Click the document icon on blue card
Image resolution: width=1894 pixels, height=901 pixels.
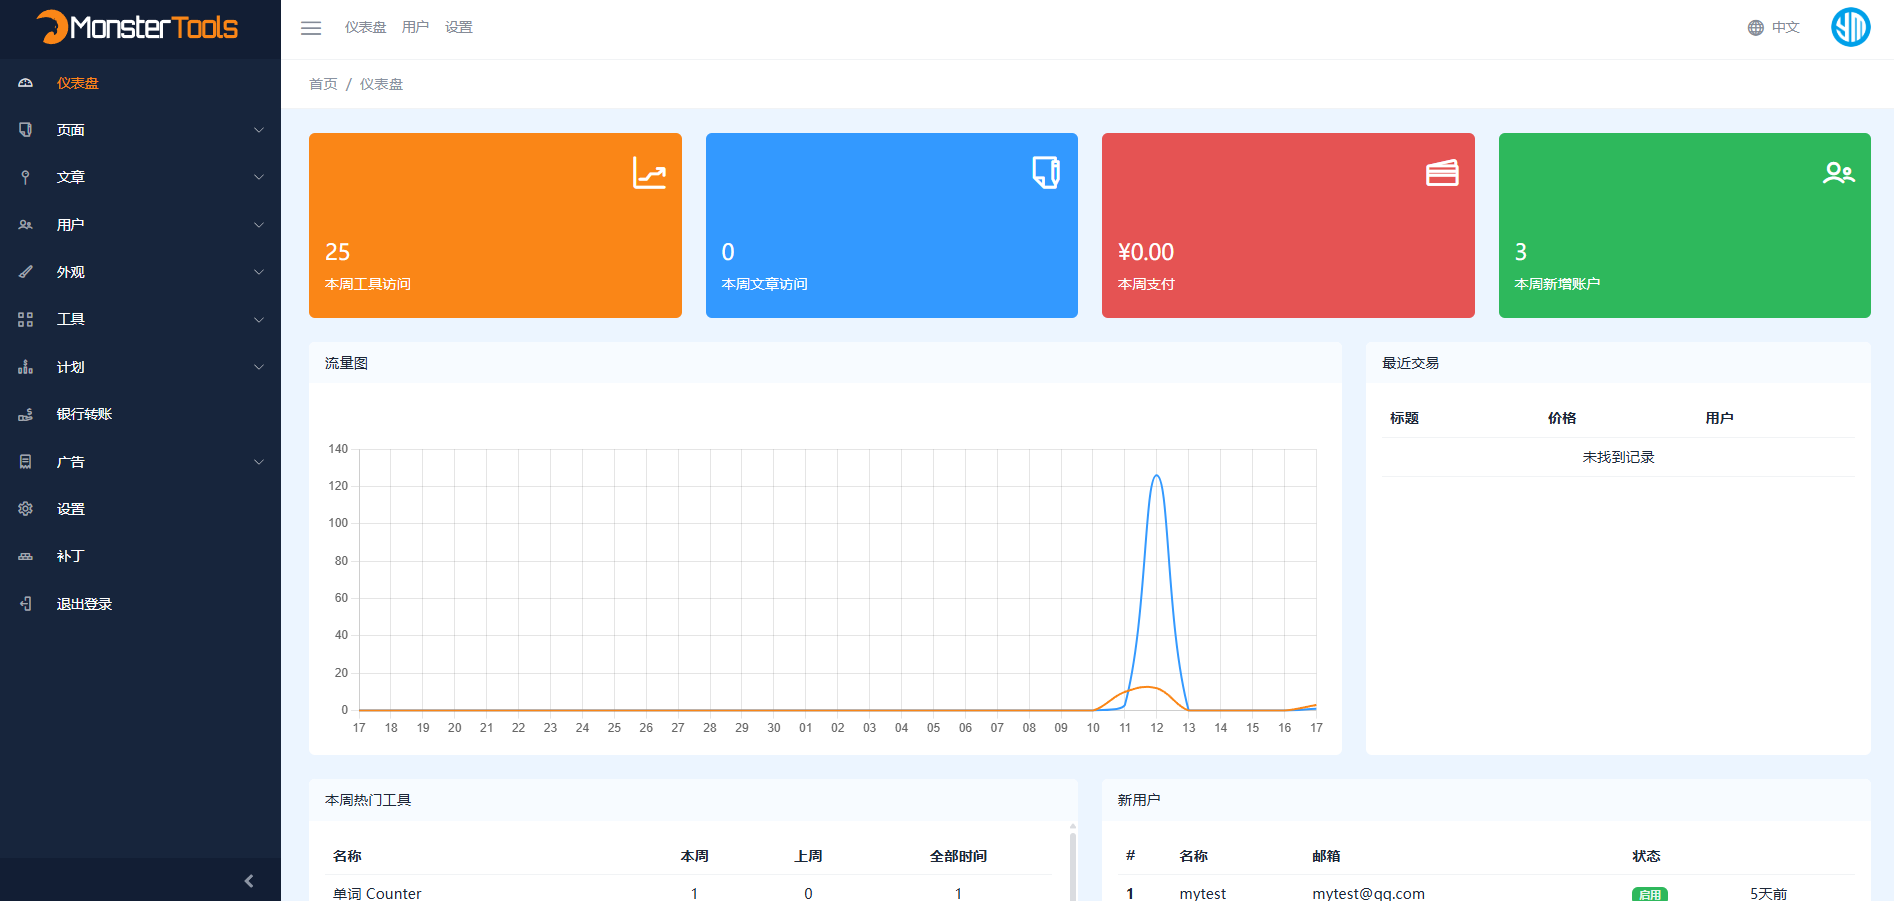point(1045,172)
